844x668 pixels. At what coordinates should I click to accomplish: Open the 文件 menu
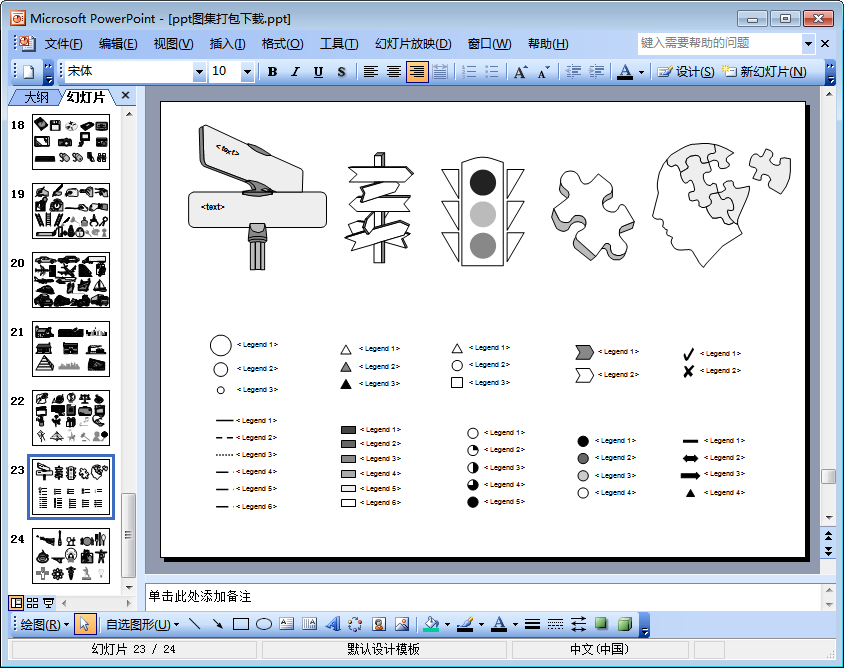[63, 44]
